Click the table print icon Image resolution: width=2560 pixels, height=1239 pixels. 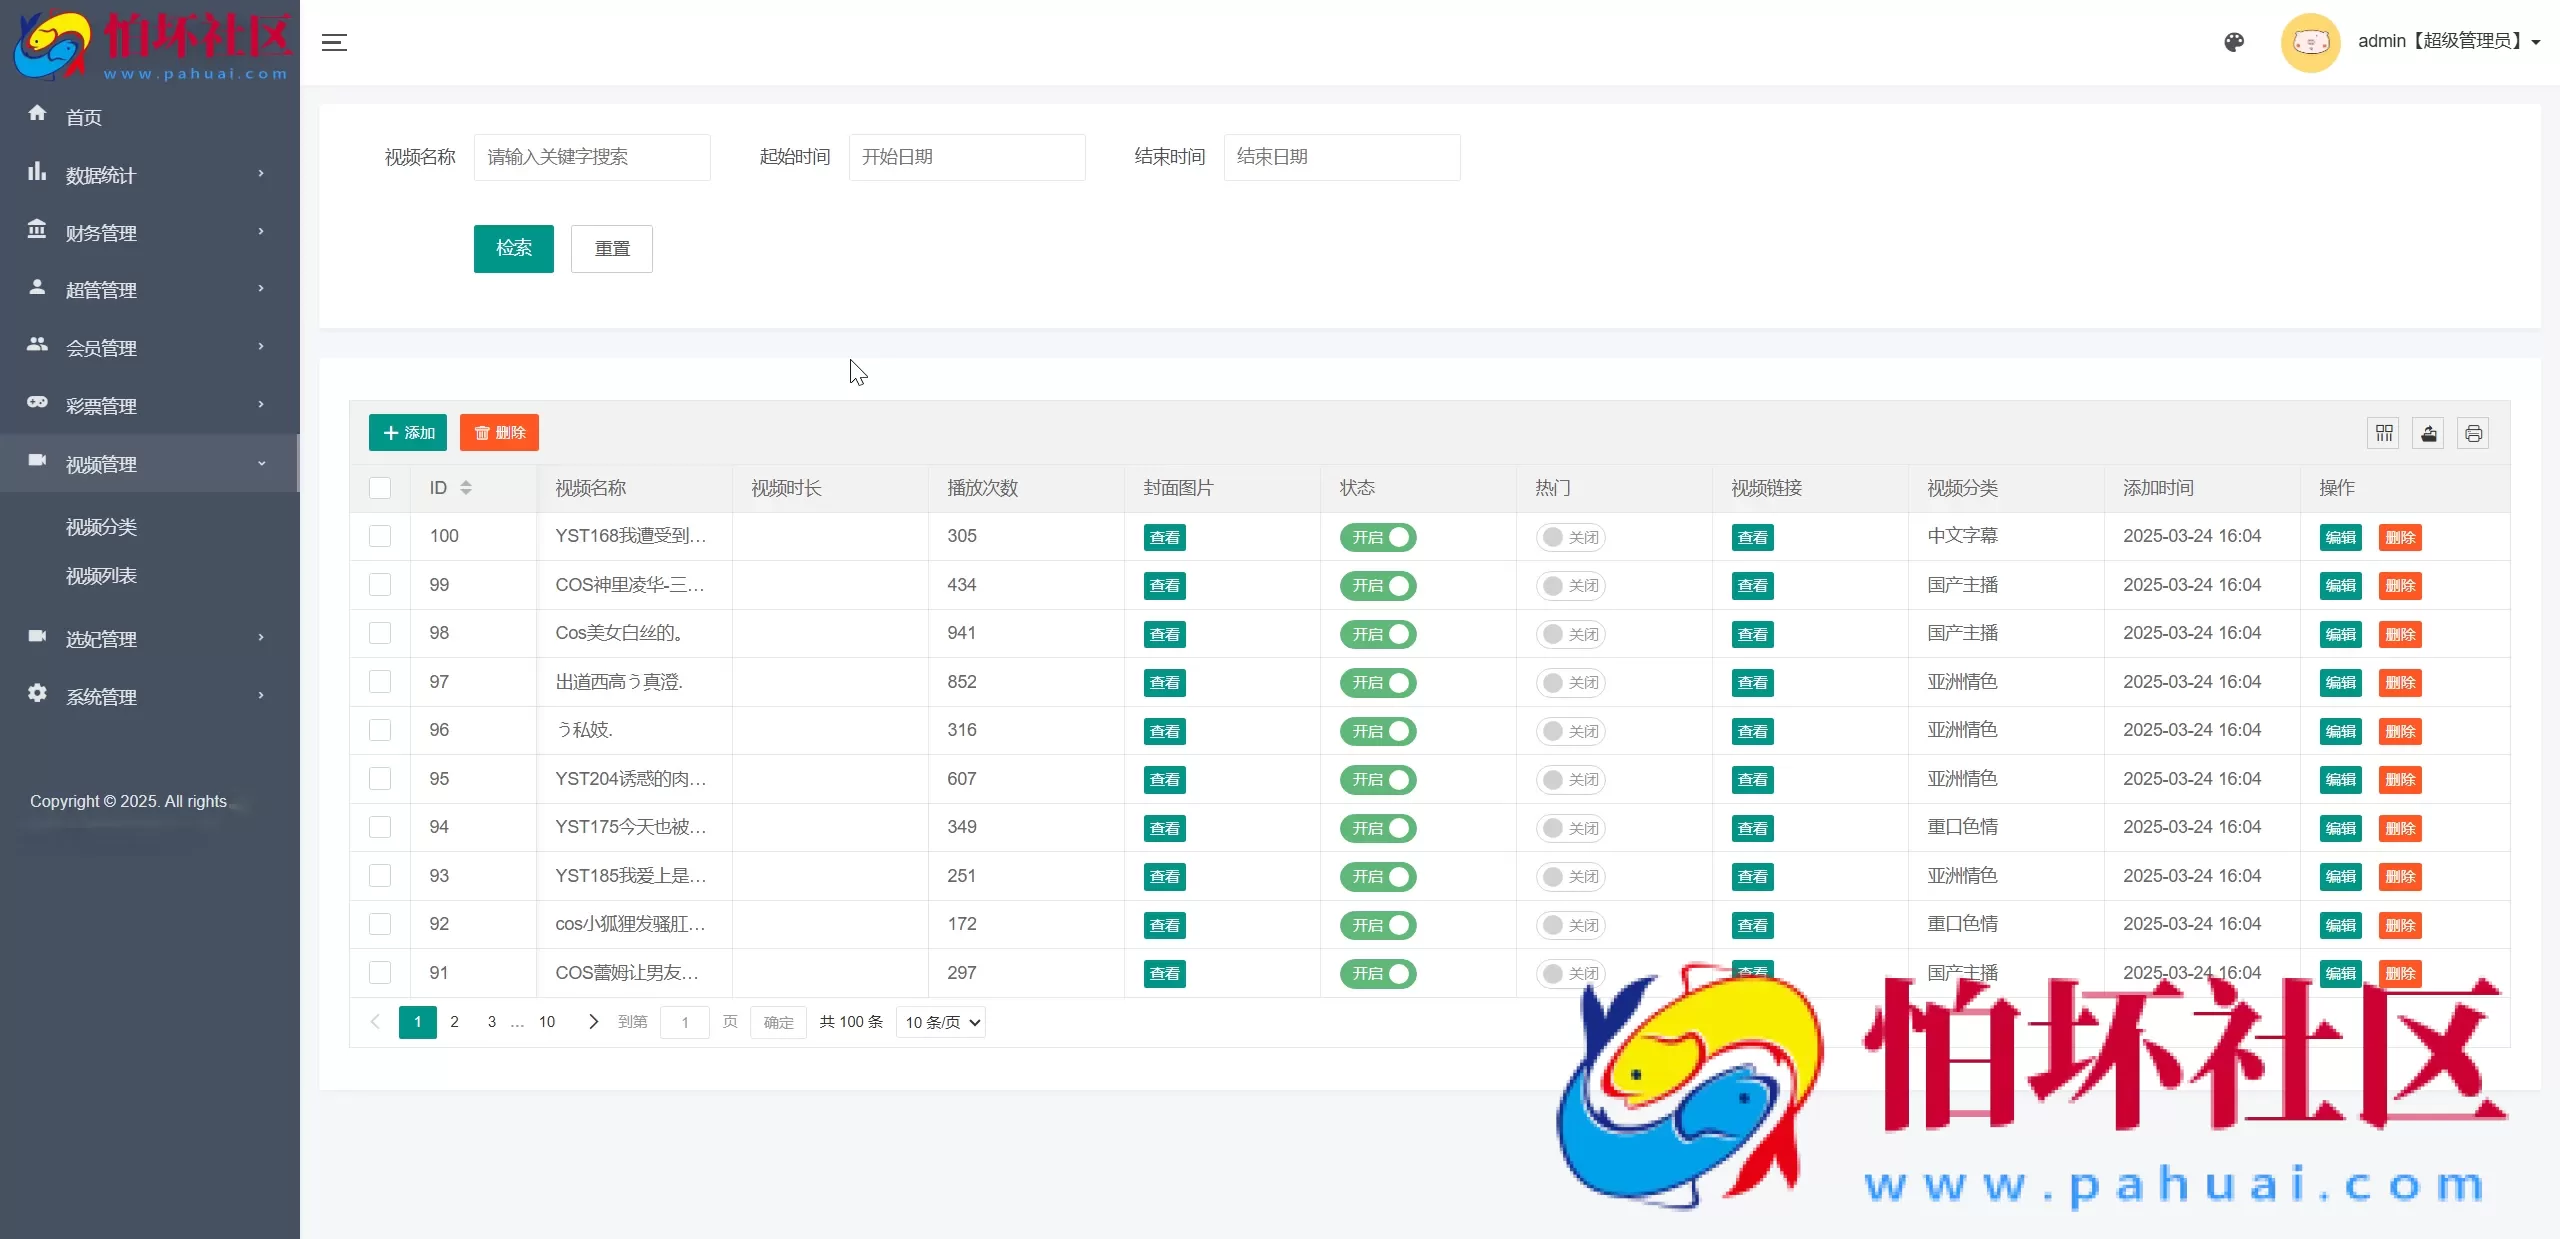click(2473, 433)
